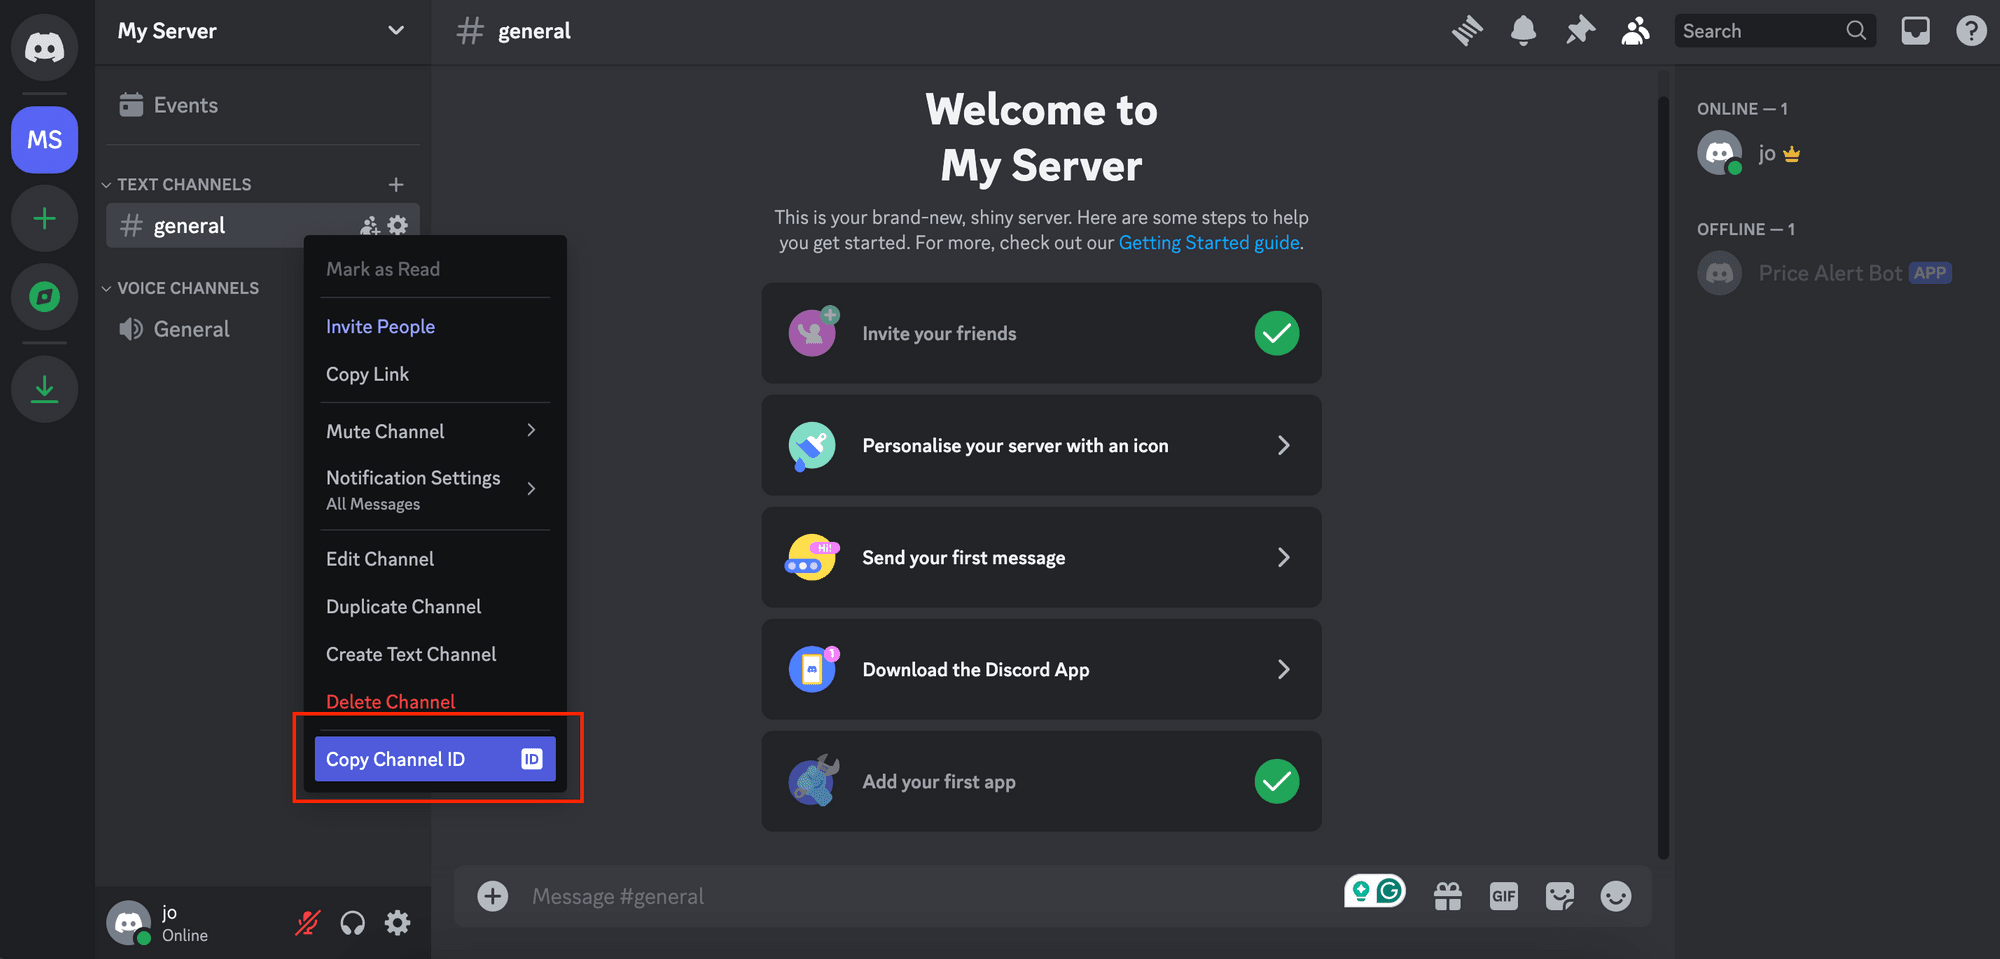Collapse the TEXT CHANNELS category
This screenshot has width=2000, height=959.
pos(106,184)
